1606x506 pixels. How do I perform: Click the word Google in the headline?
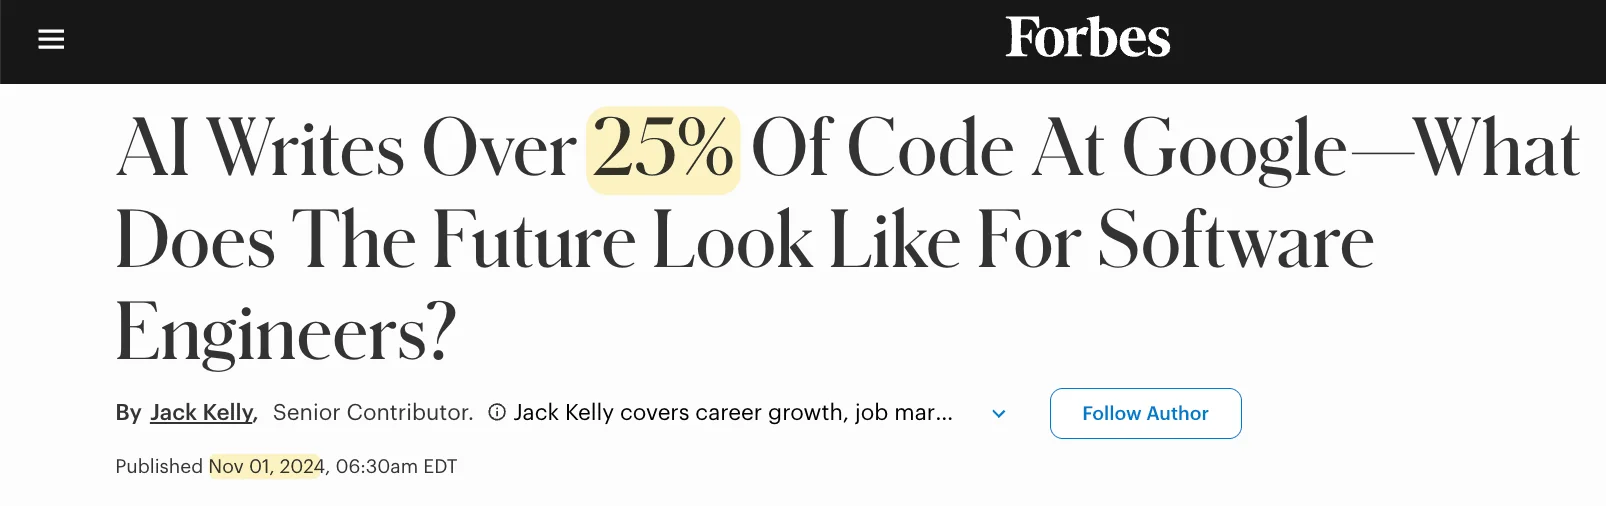click(x=1234, y=150)
